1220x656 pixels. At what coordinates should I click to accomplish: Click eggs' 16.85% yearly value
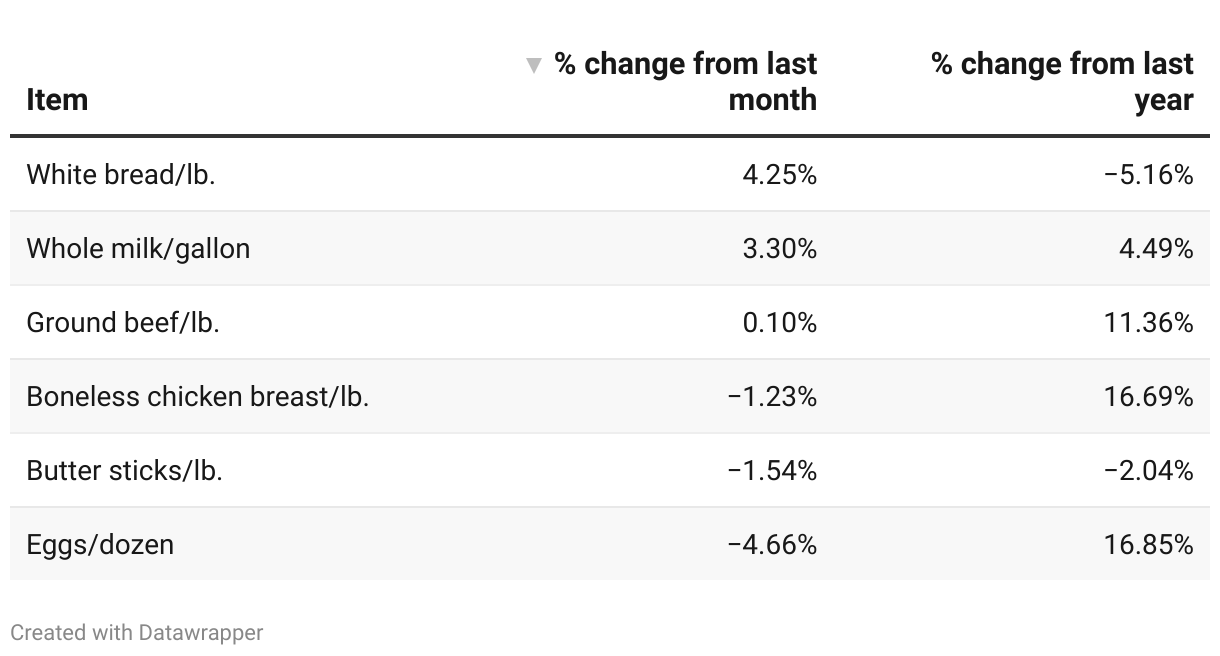(x=1155, y=544)
